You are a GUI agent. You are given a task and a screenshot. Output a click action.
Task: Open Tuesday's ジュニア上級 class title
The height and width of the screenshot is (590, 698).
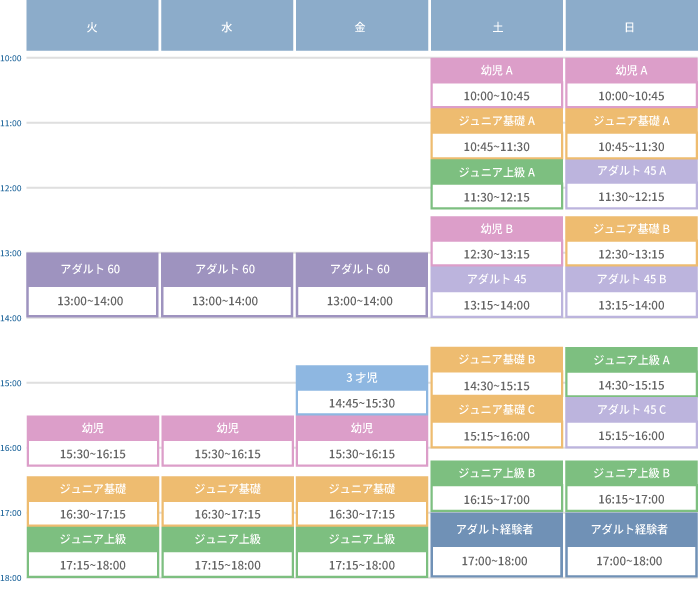click(x=92, y=539)
